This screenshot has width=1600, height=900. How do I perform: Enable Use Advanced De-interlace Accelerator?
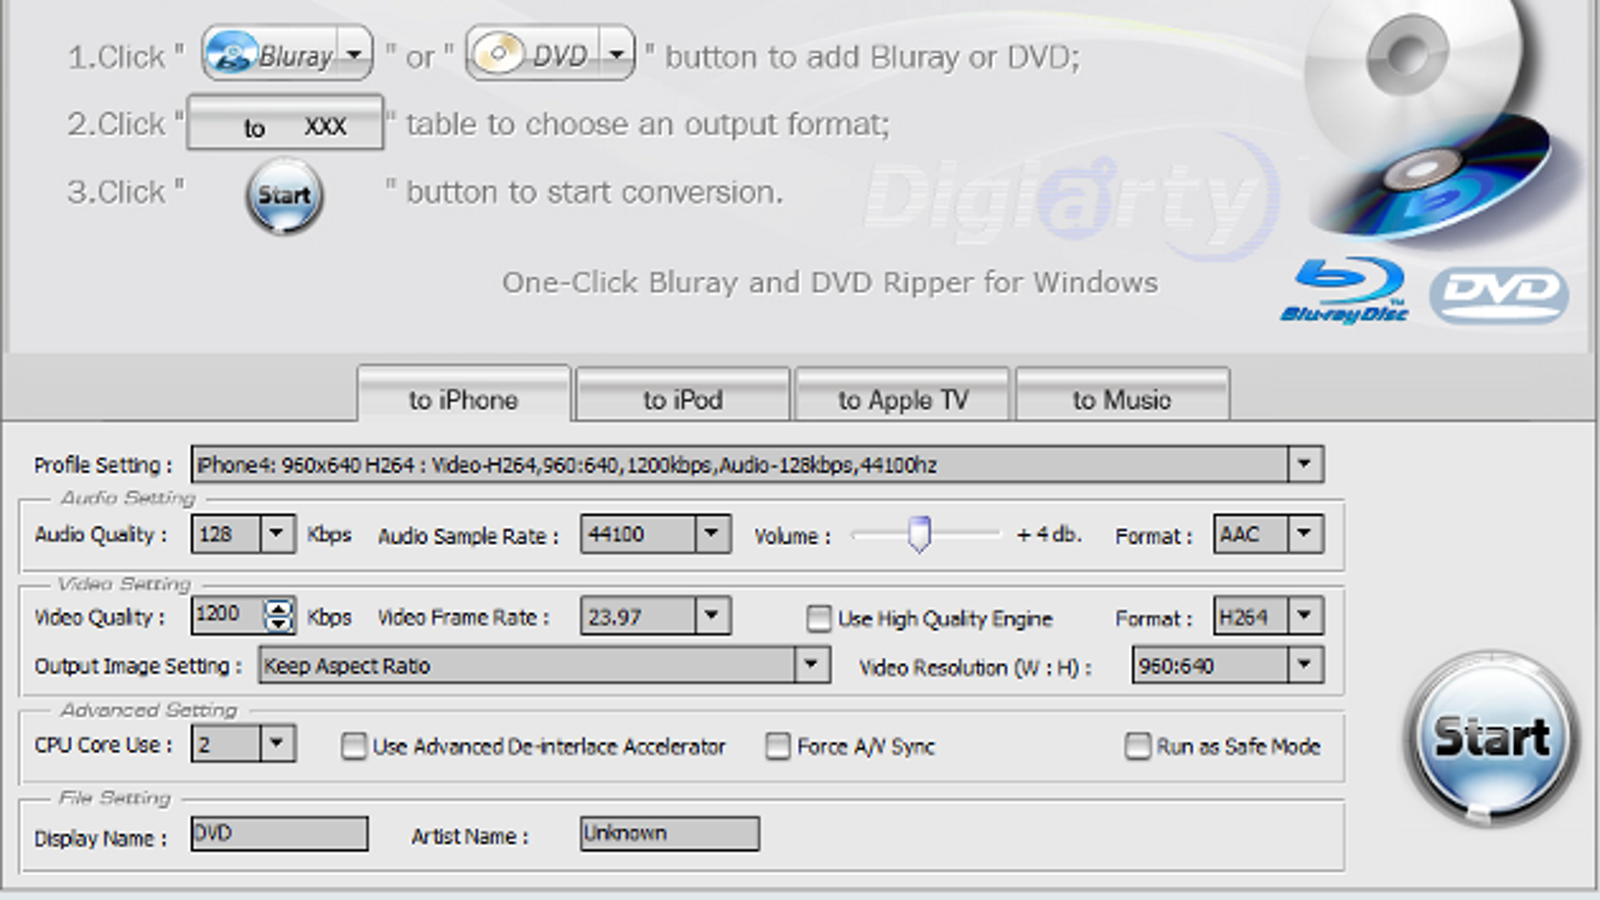[x=353, y=746]
